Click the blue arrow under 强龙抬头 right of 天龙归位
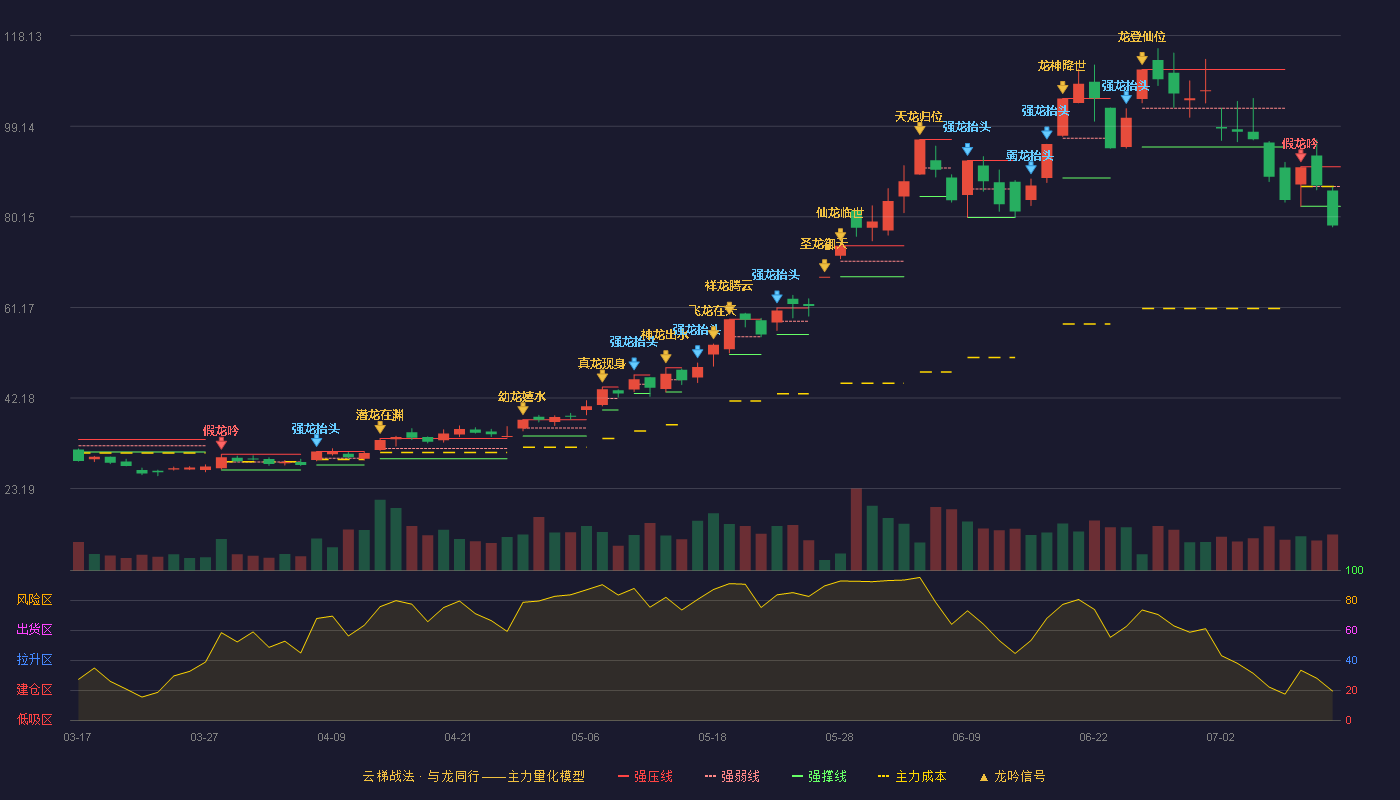This screenshot has width=1400, height=800. pos(967,150)
